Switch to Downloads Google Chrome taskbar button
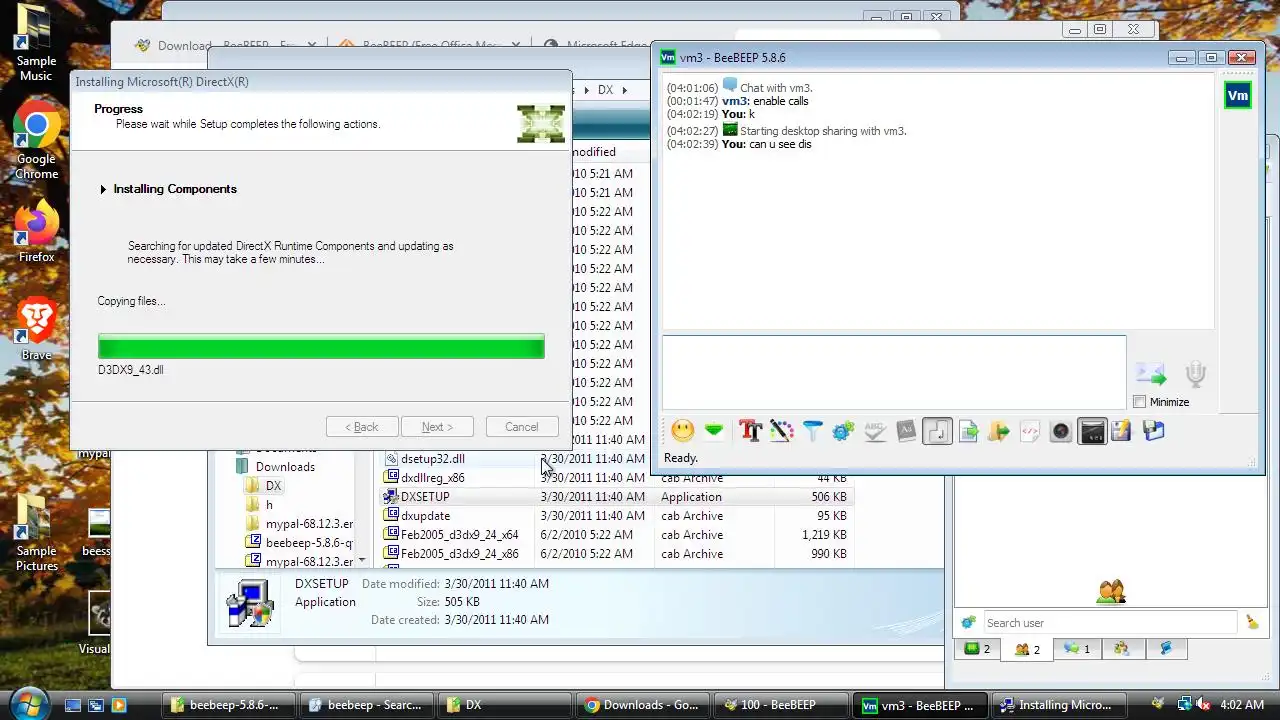This screenshot has height=720, width=1280. tap(641, 705)
